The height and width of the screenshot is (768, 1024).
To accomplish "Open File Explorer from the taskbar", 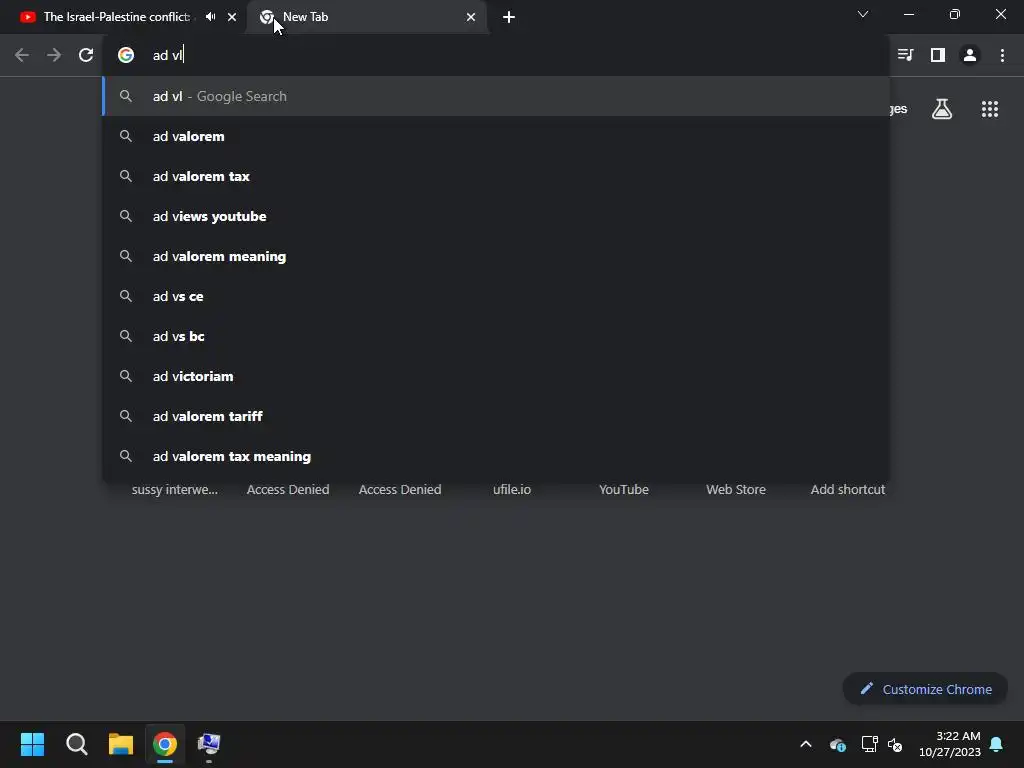I will pyautogui.click(x=121, y=744).
